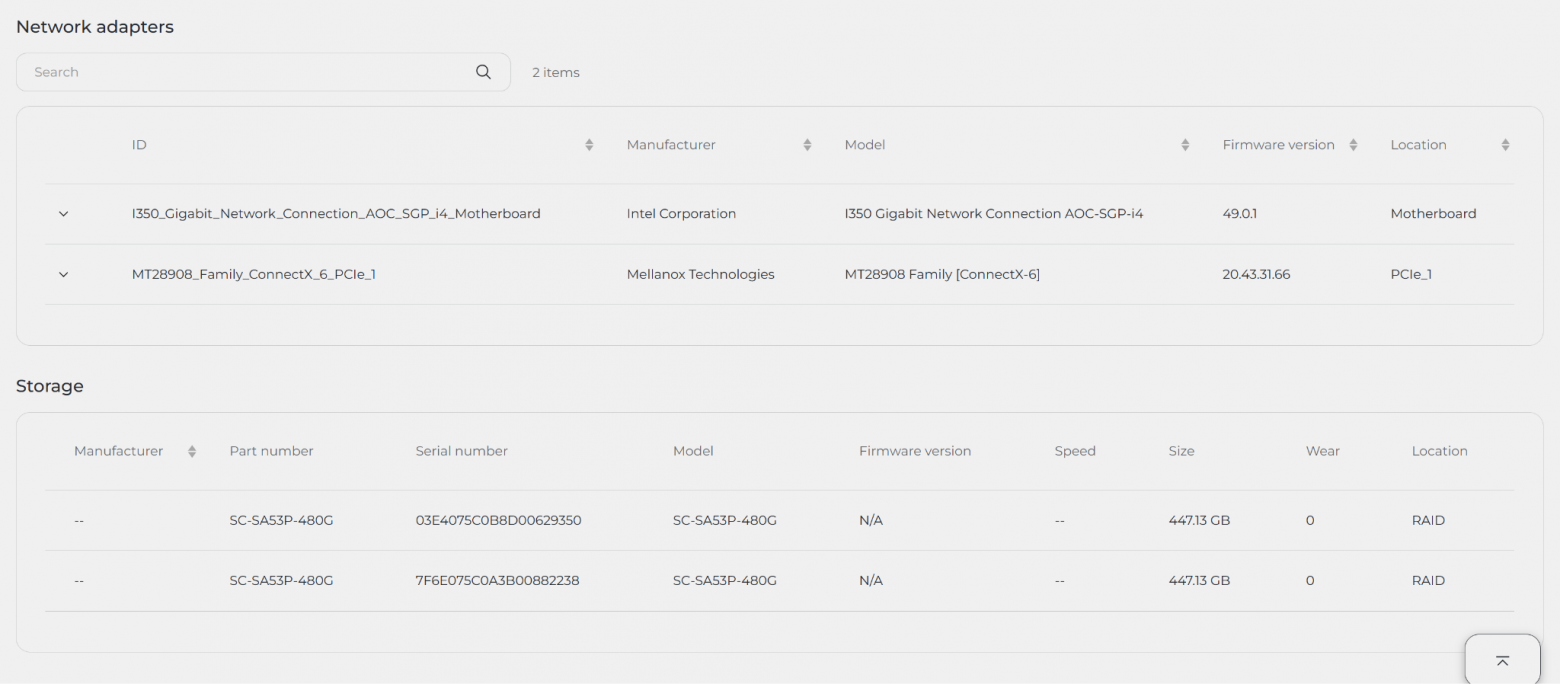The width and height of the screenshot is (1560, 684).
Task: Click firmware version 20.43.31.66
Action: (1256, 275)
